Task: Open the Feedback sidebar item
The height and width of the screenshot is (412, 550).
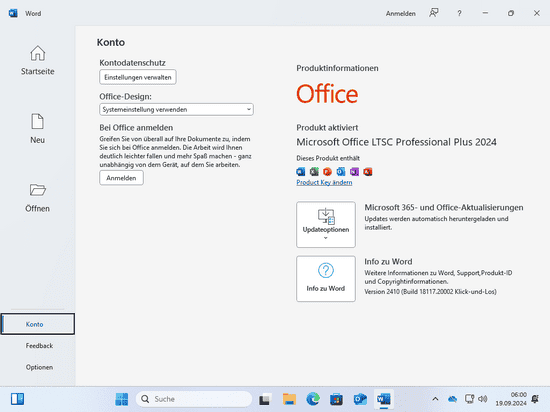Action: (39, 346)
